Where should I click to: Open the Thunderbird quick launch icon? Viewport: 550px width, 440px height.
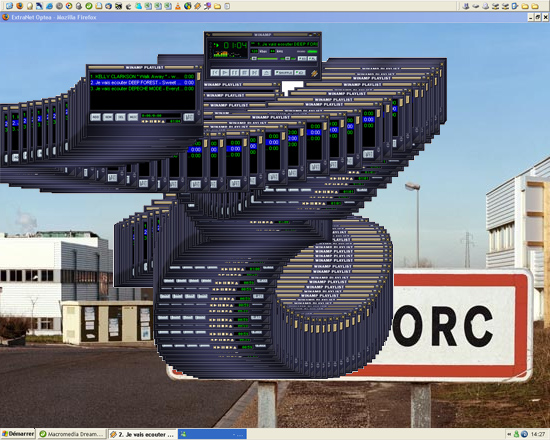pyautogui.click(x=109, y=6)
